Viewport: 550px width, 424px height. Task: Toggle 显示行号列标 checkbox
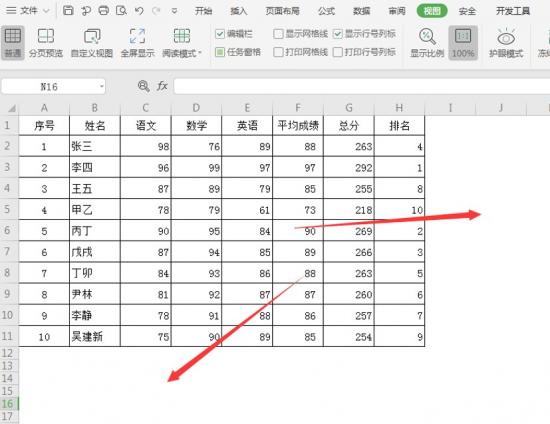(x=337, y=34)
